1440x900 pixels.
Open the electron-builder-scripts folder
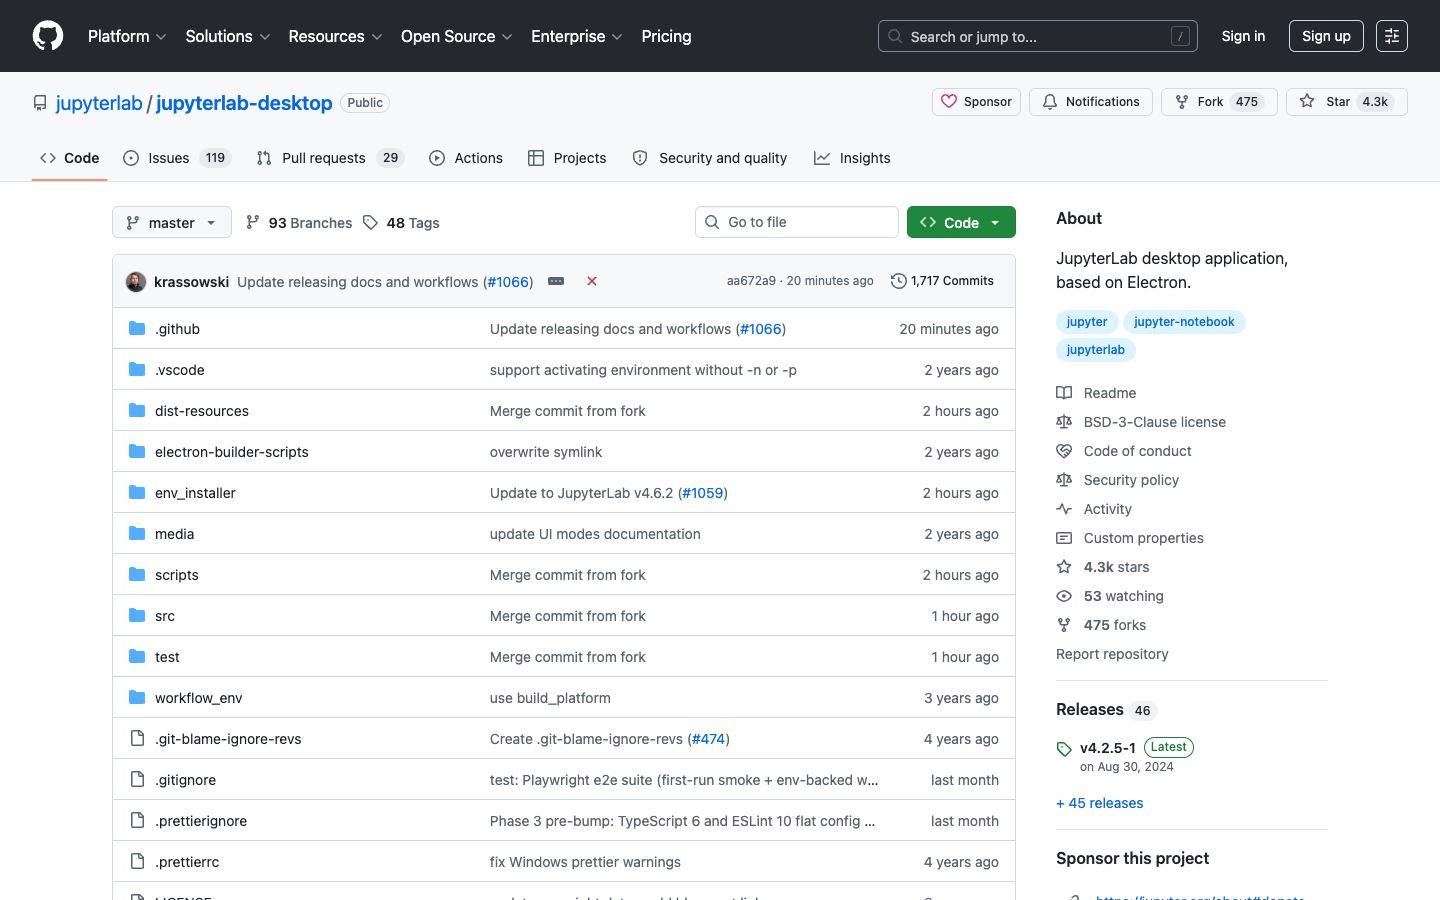232,452
